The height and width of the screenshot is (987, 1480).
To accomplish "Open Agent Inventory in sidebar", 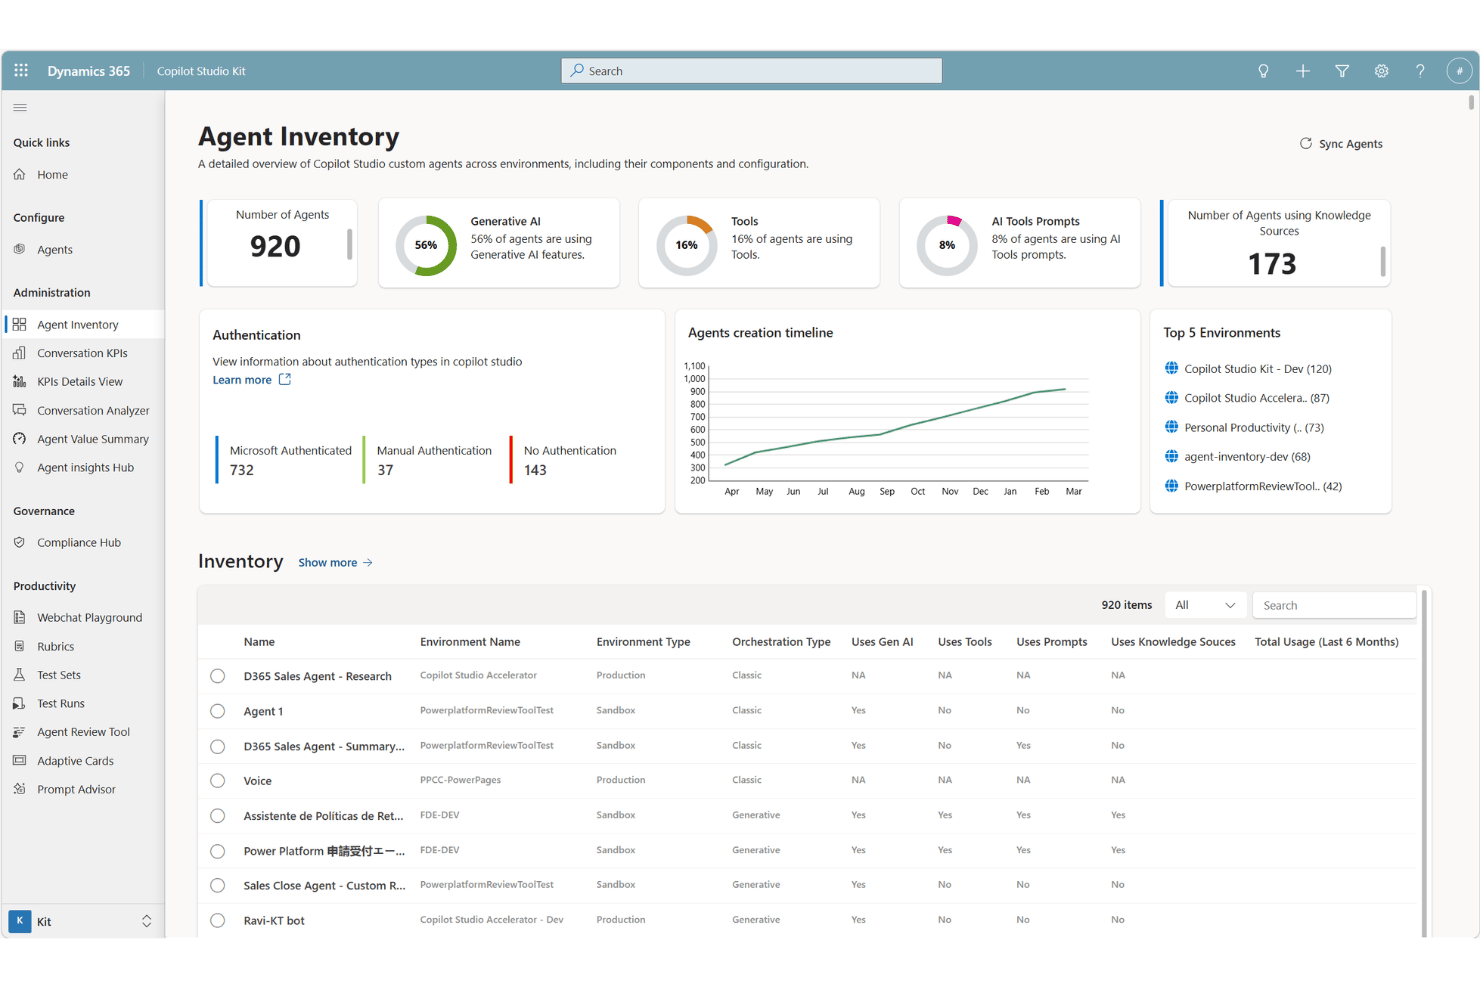I will pos(83,324).
